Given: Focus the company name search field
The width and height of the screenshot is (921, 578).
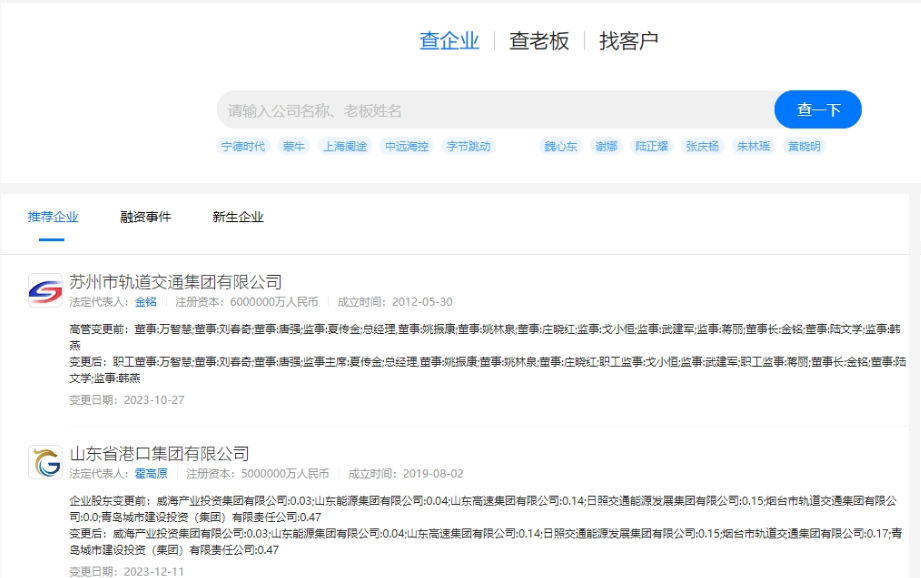Looking at the screenshot, I should point(496,110).
